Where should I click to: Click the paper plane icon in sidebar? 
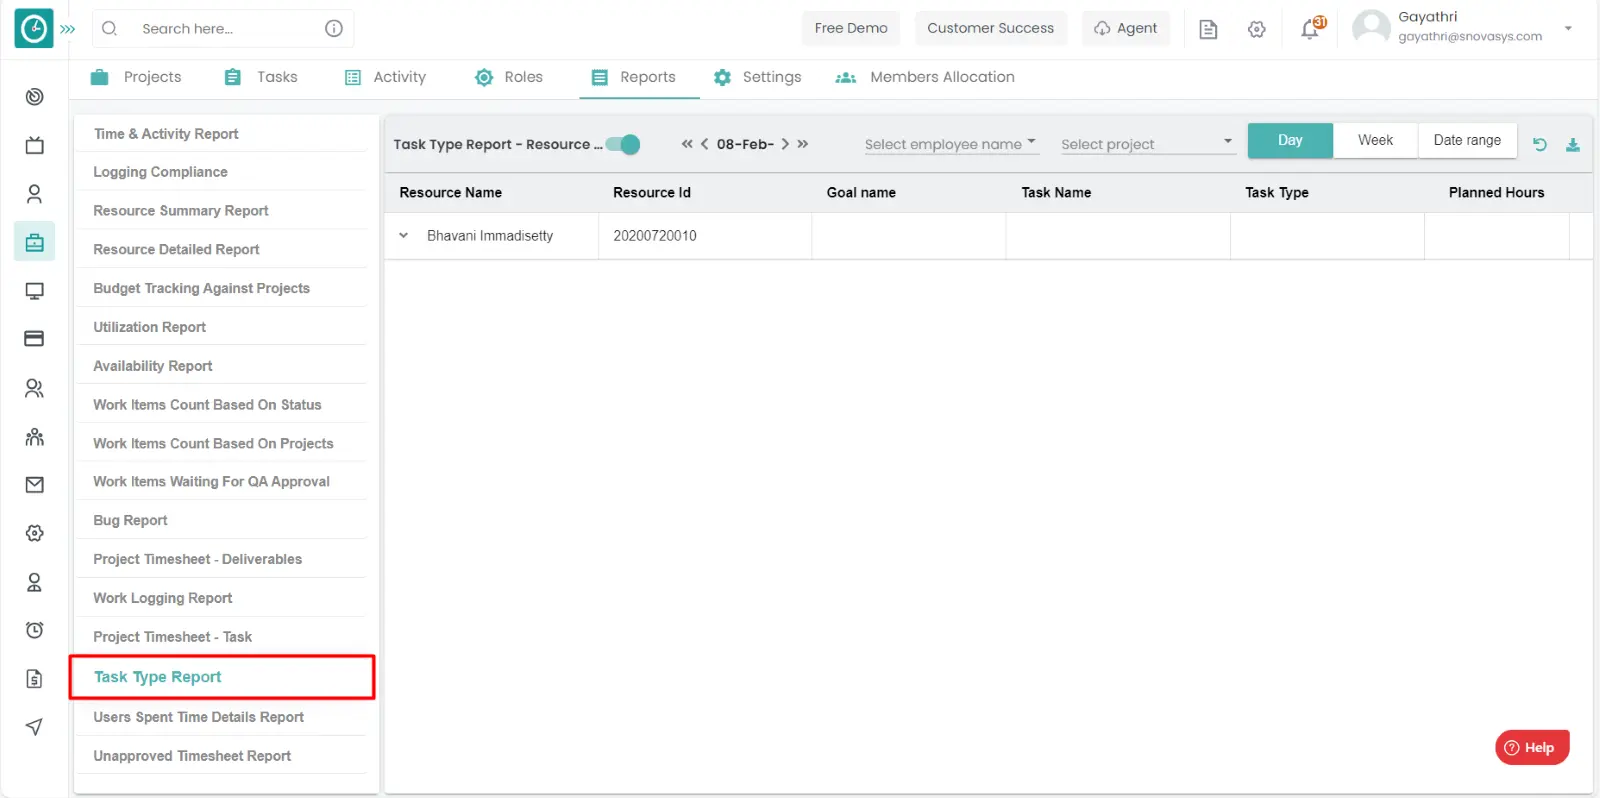(x=34, y=727)
